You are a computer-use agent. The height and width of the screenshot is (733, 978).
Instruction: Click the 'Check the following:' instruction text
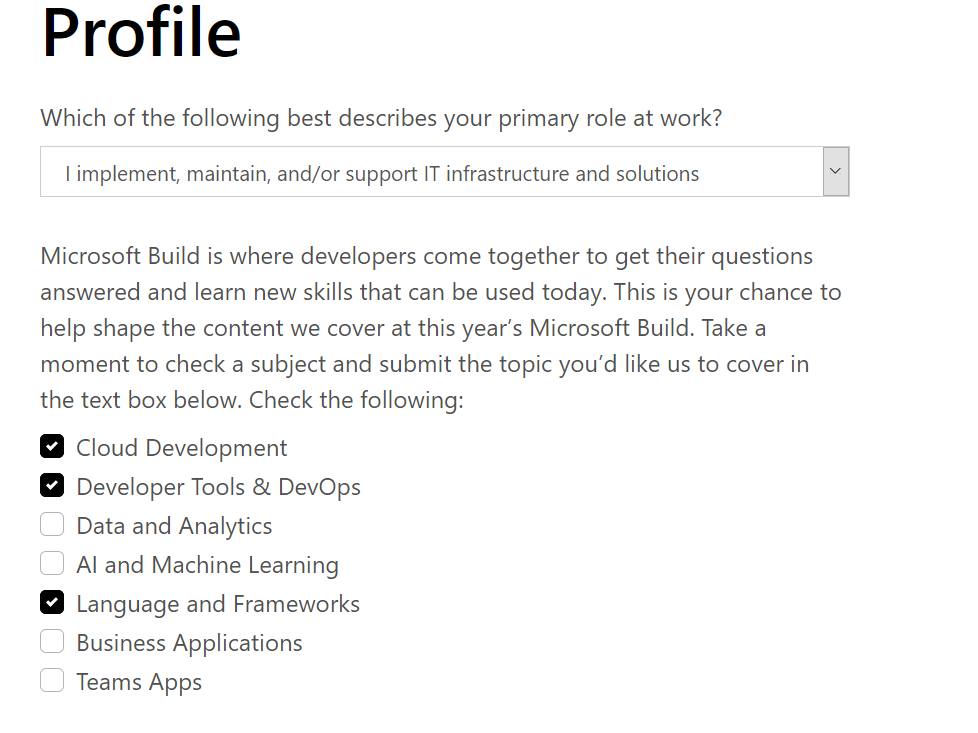pos(356,400)
